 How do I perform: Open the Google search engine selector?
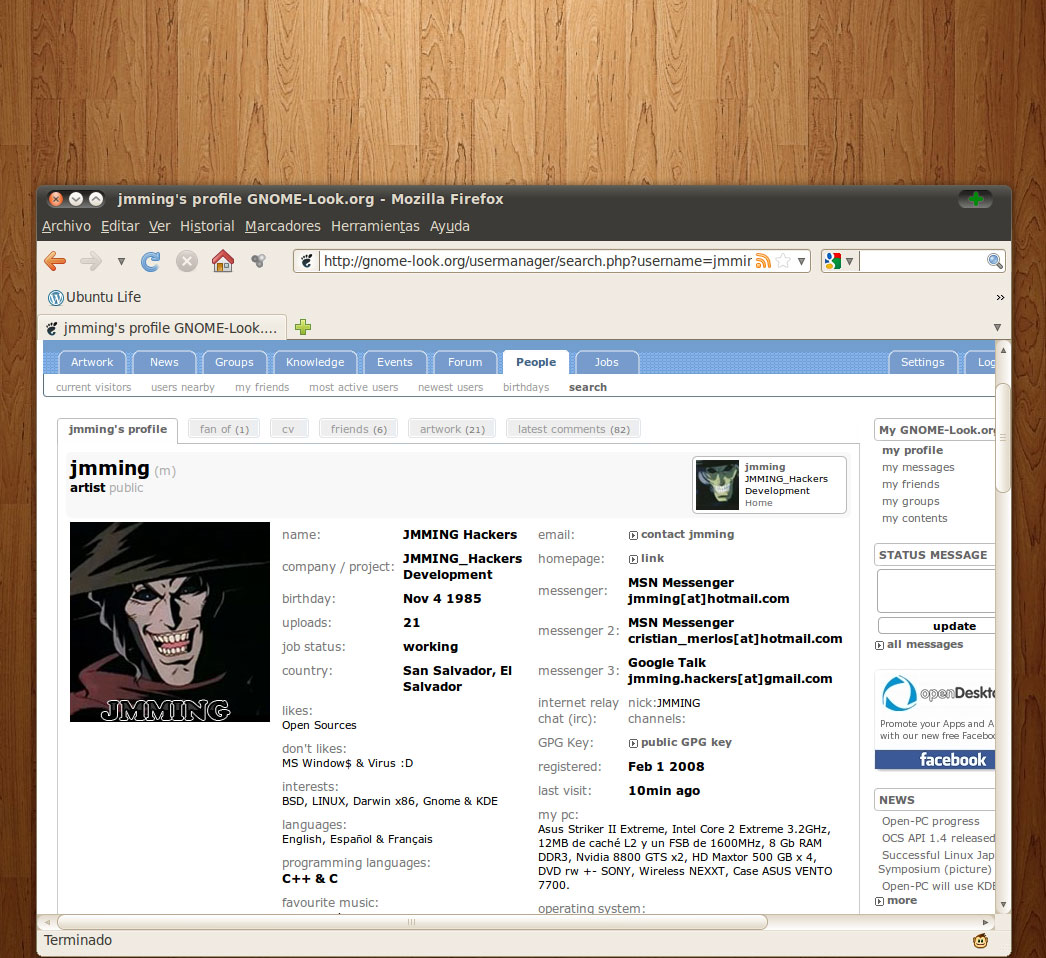(839, 261)
